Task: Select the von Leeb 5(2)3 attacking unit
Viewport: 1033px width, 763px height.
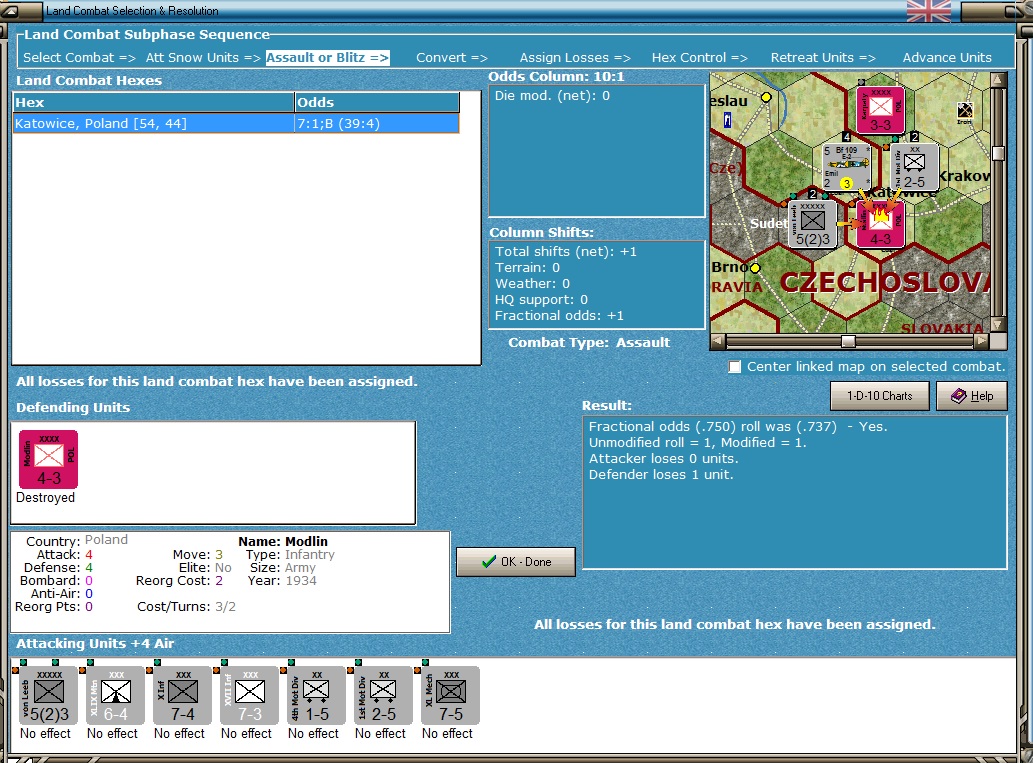Action: coord(48,696)
